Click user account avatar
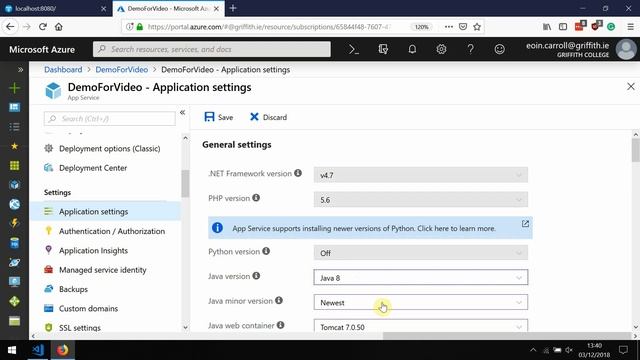 click(x=626, y=49)
